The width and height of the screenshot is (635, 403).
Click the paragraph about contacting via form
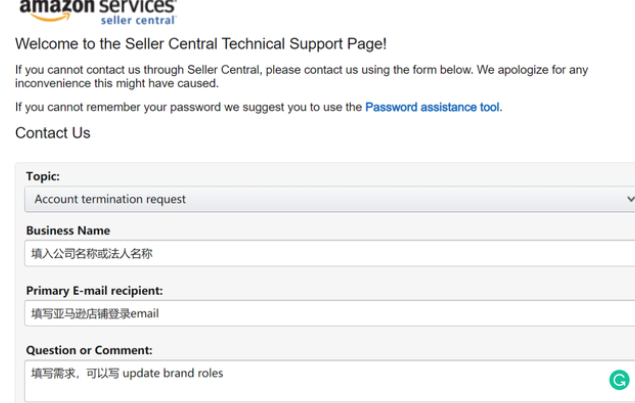pyautogui.click(x=301, y=77)
